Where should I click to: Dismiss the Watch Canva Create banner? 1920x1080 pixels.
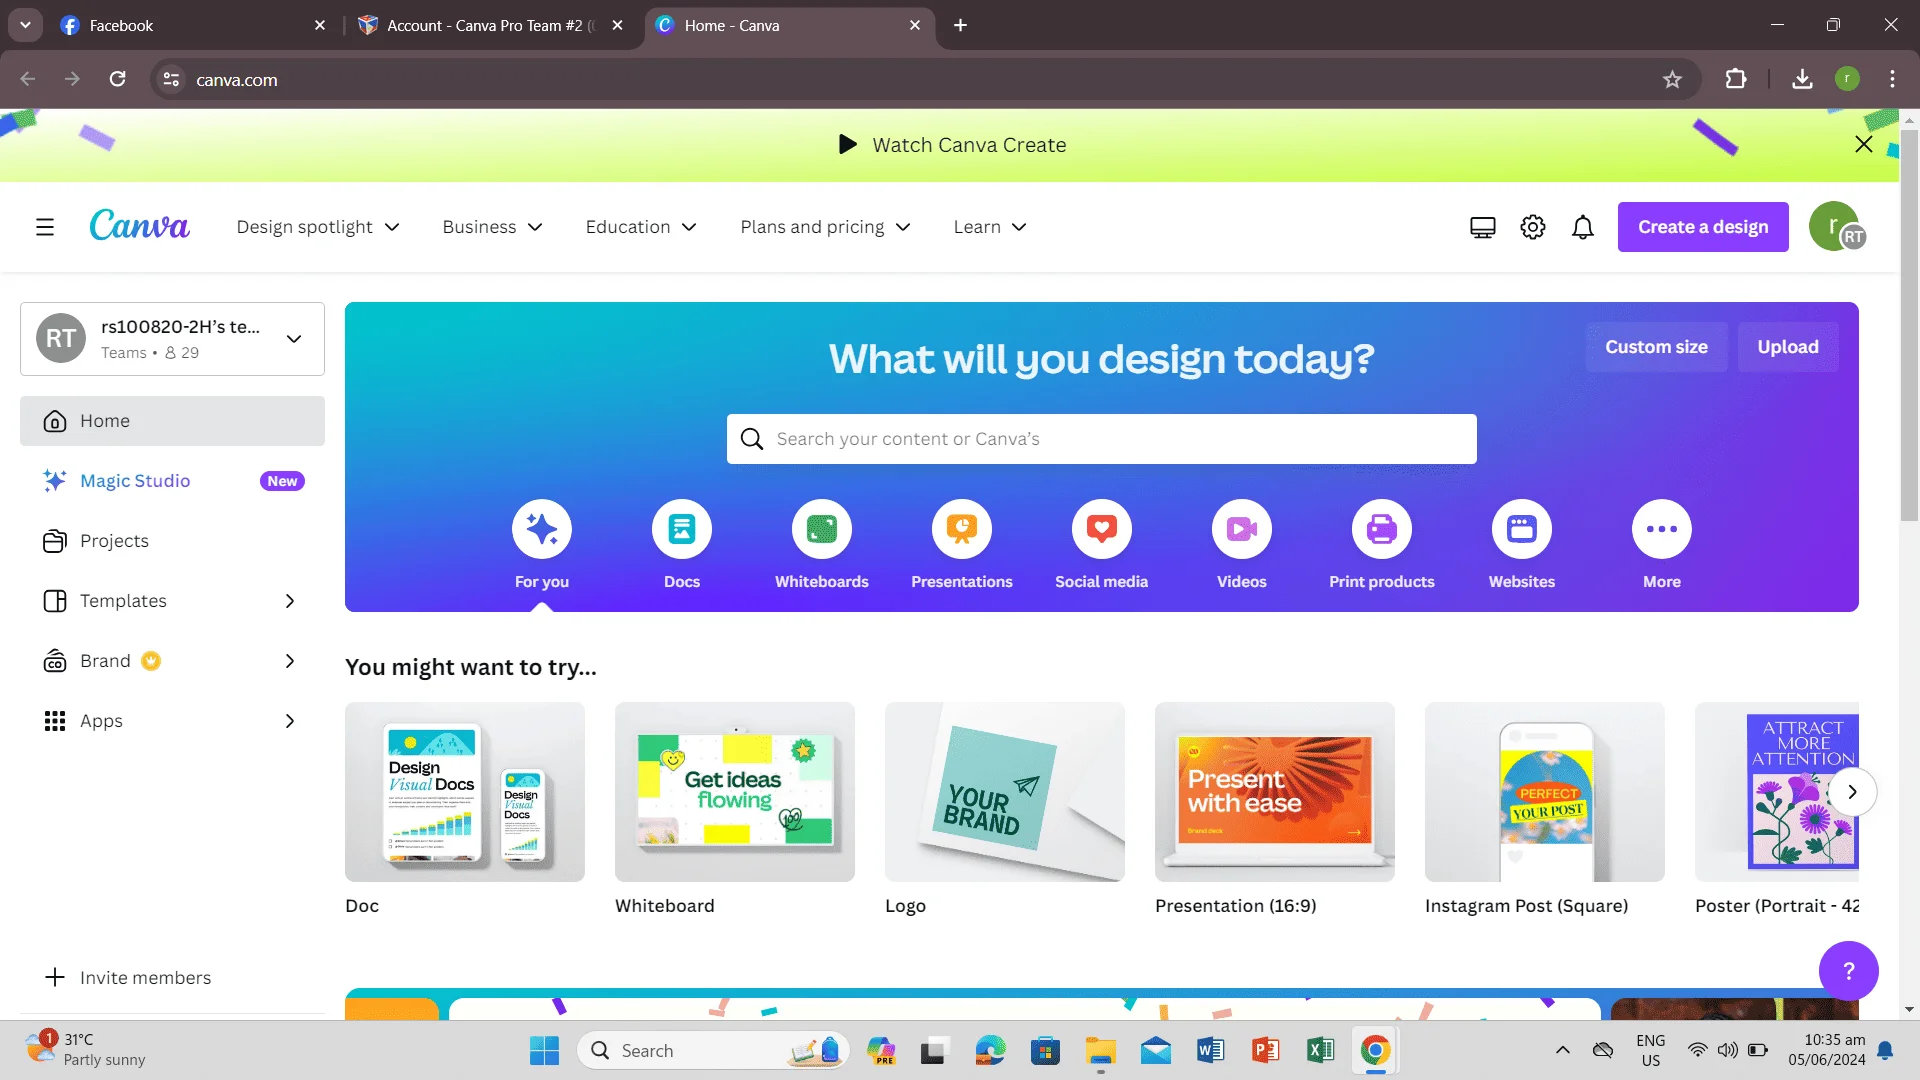coord(1864,145)
